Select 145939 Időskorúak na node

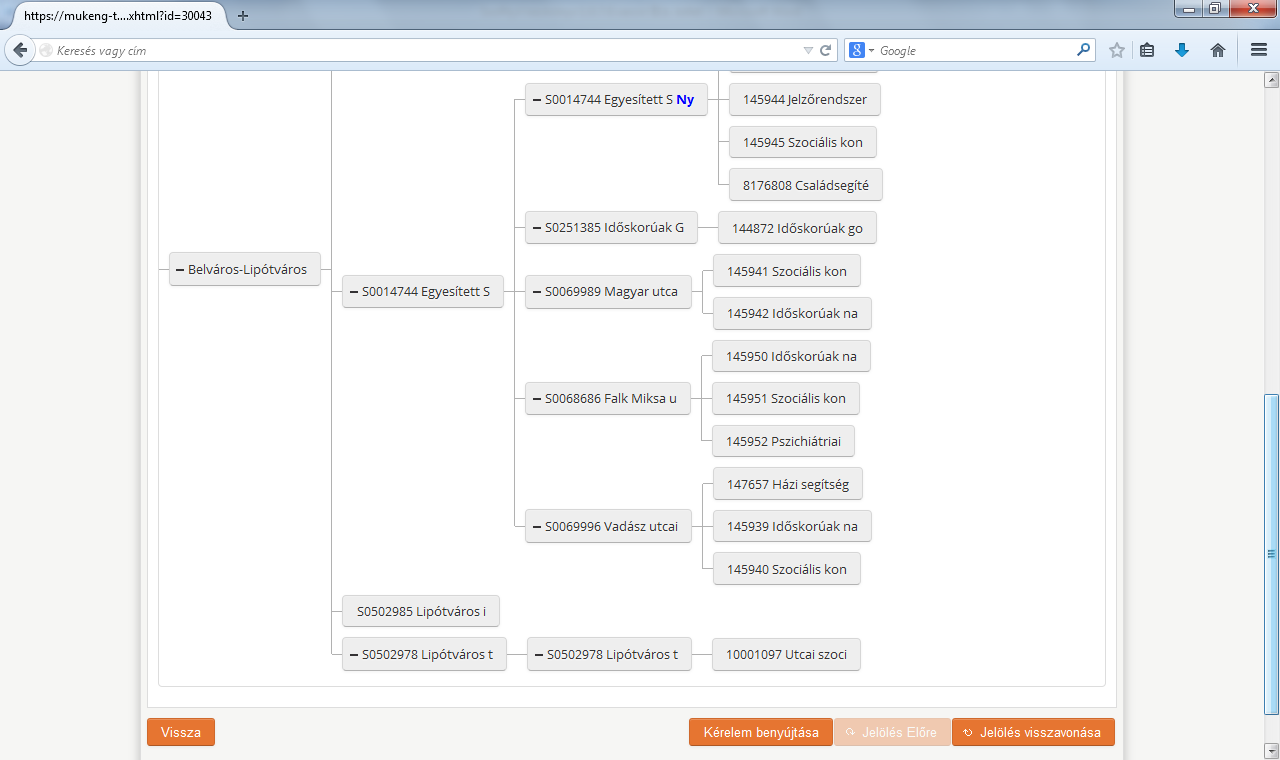pos(792,526)
